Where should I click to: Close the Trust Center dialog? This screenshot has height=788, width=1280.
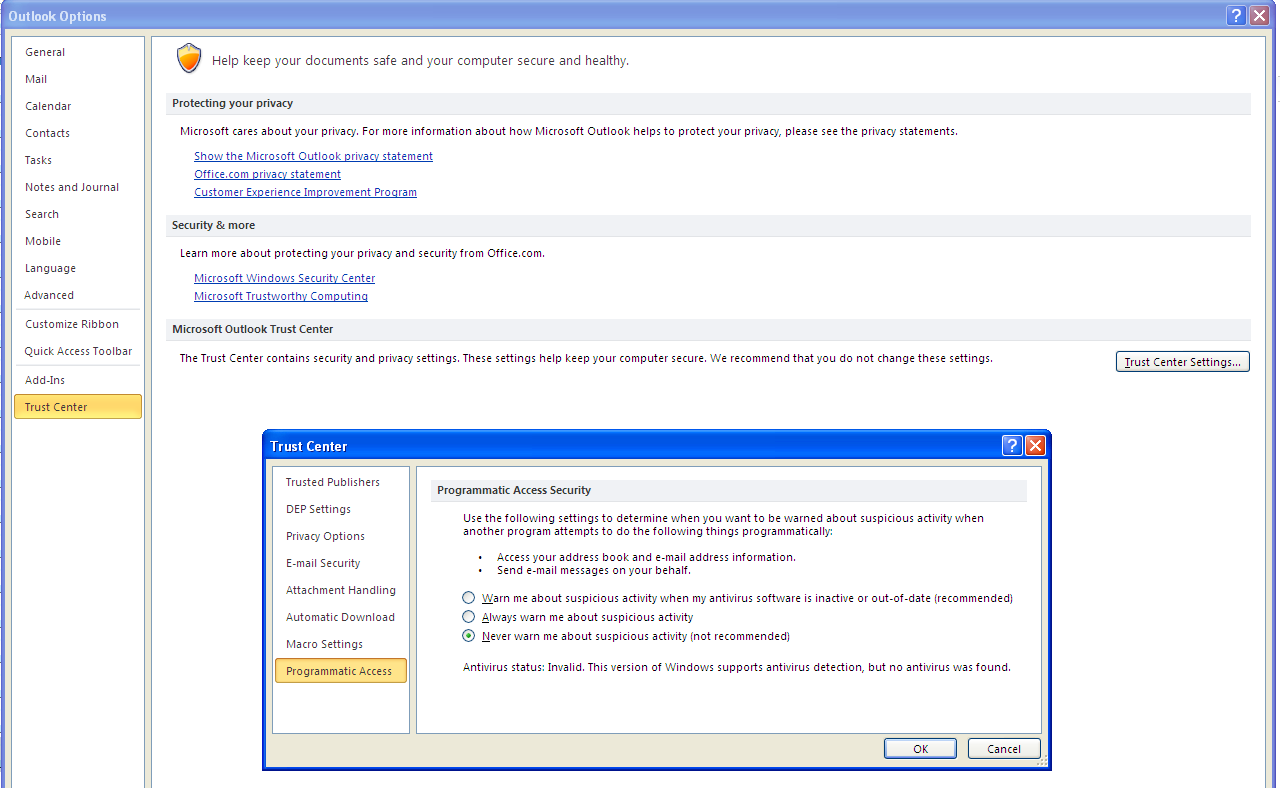pos(1035,446)
